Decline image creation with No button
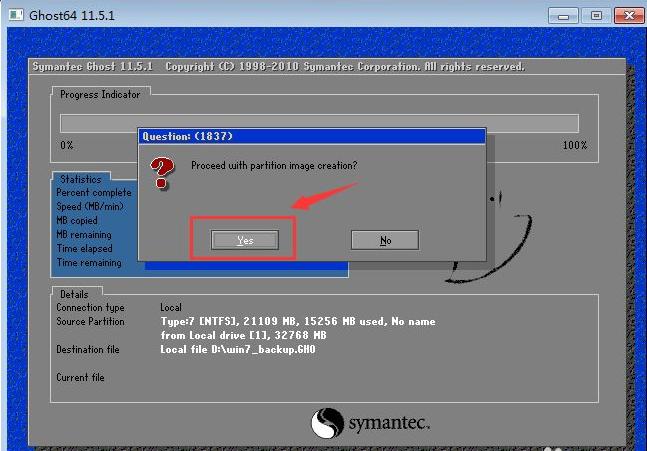 (x=385, y=240)
